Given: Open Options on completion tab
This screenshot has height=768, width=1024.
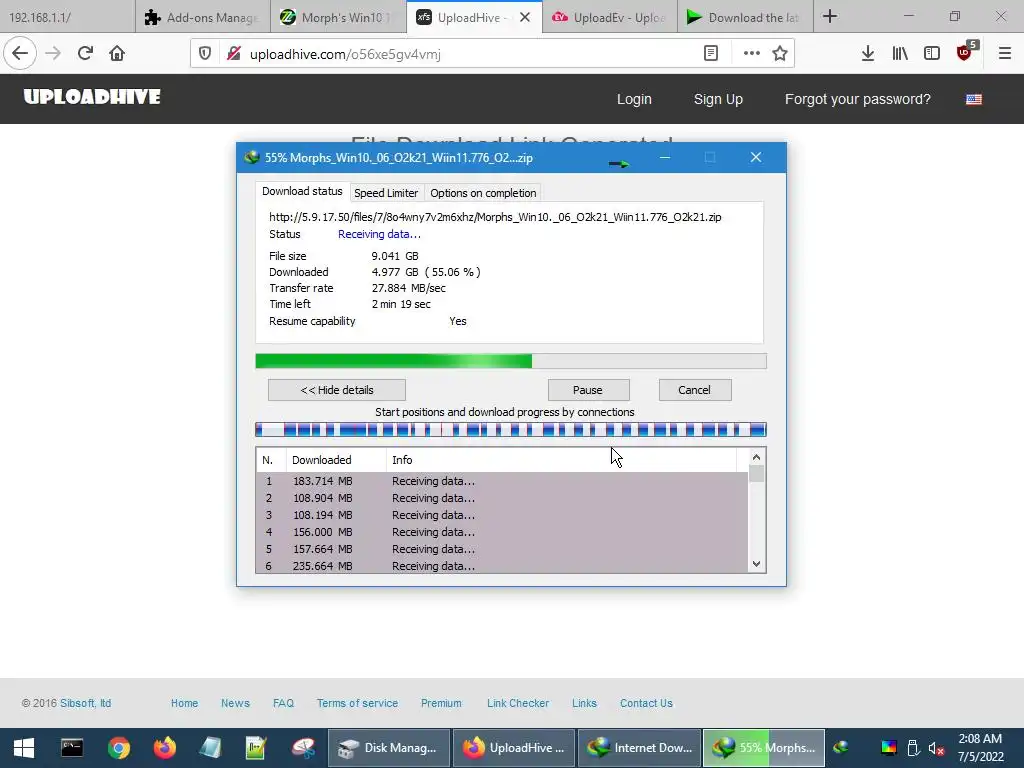Looking at the screenshot, I should [483, 193].
